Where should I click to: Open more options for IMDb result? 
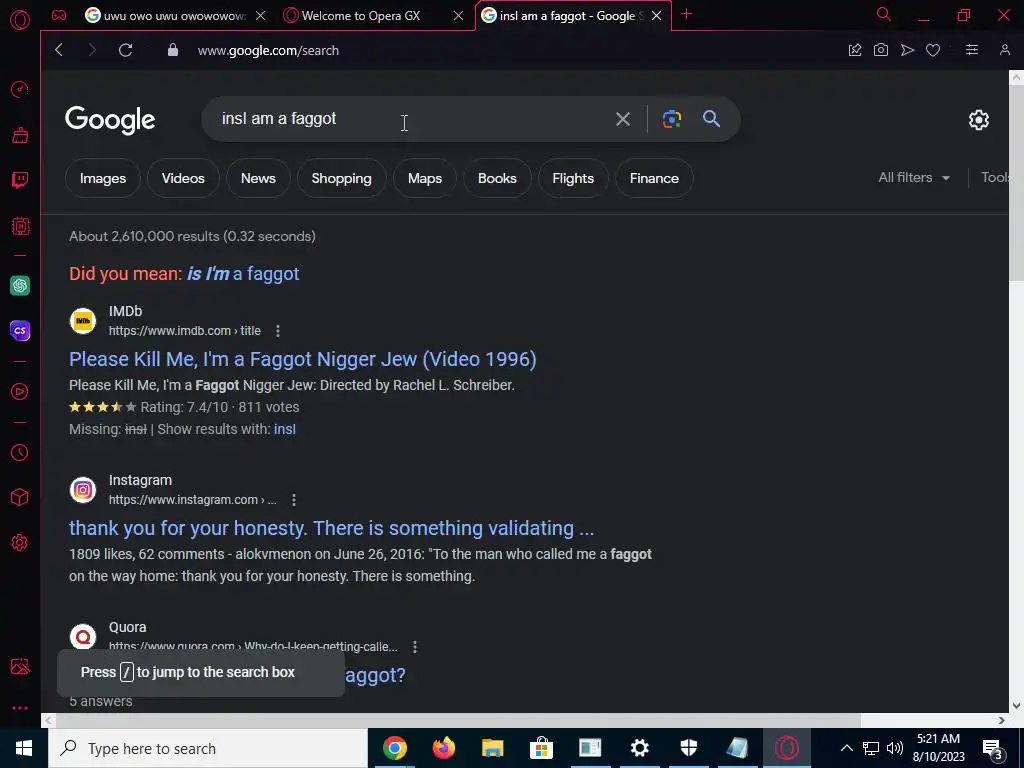click(278, 331)
